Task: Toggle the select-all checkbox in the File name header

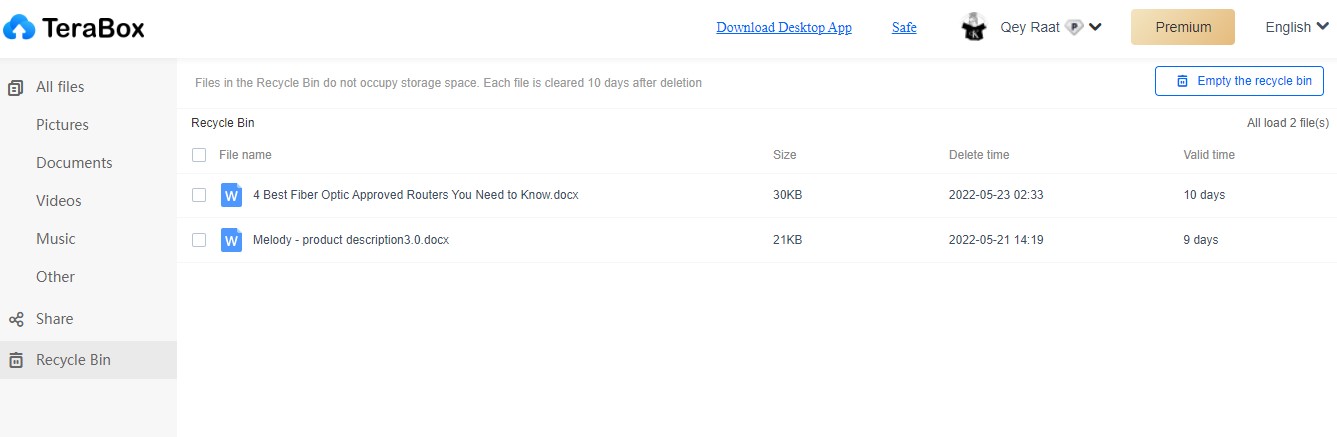Action: click(x=199, y=155)
